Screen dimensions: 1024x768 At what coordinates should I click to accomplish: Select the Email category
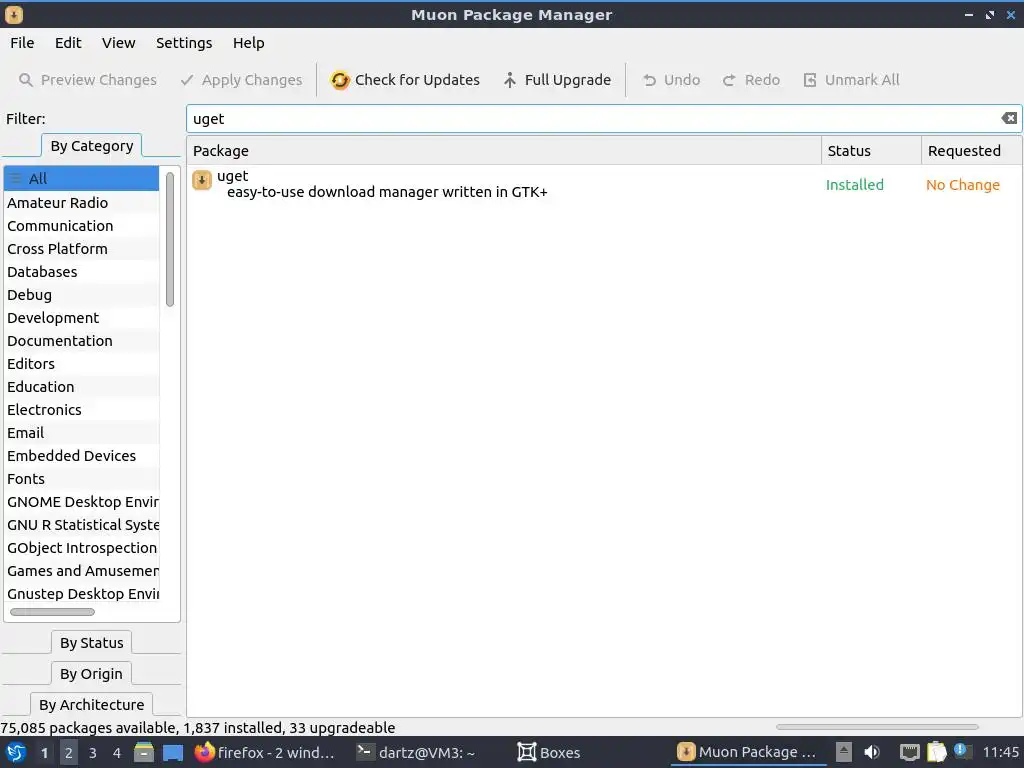point(81,433)
